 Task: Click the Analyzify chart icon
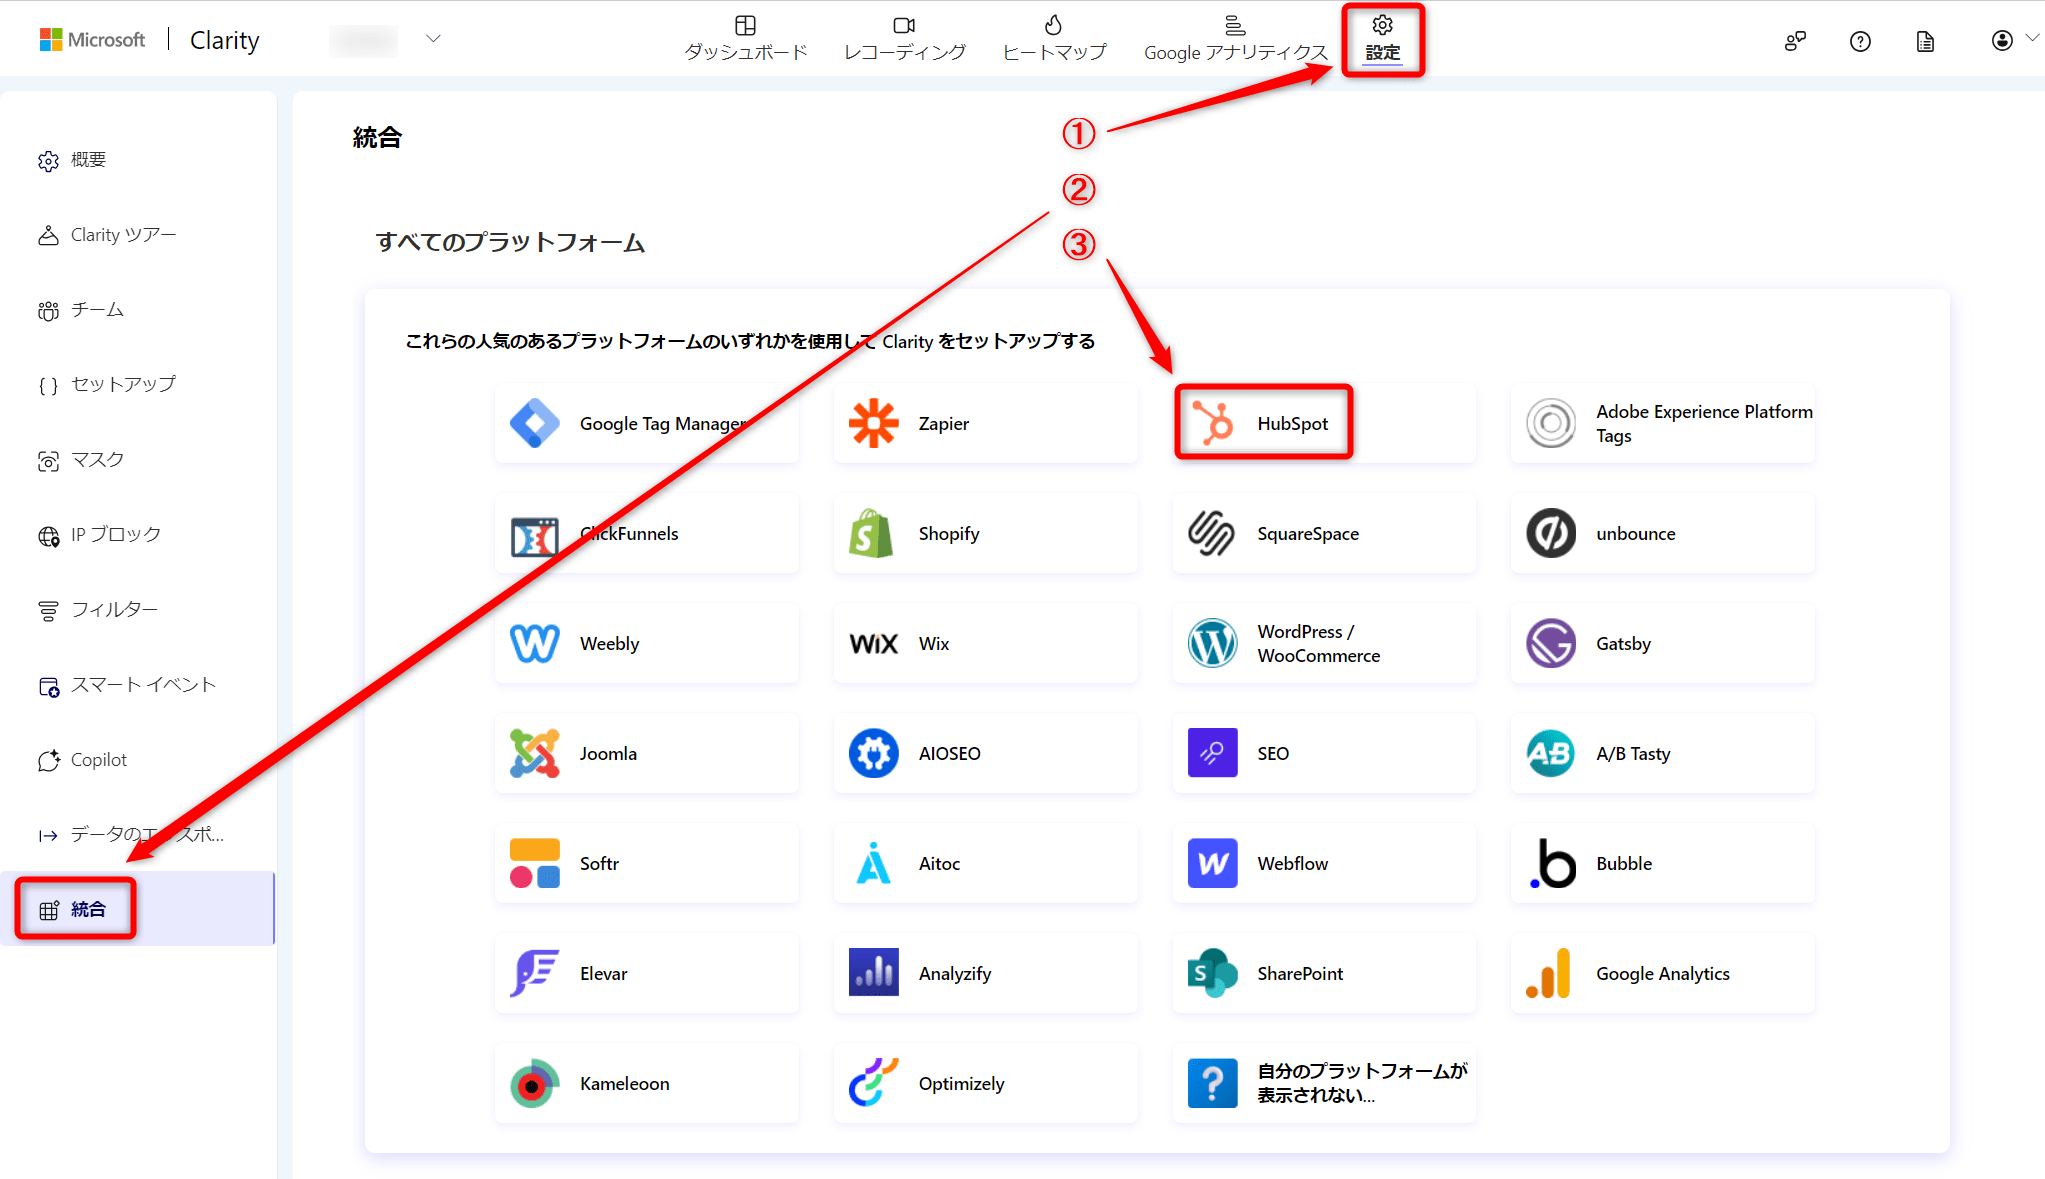873,973
